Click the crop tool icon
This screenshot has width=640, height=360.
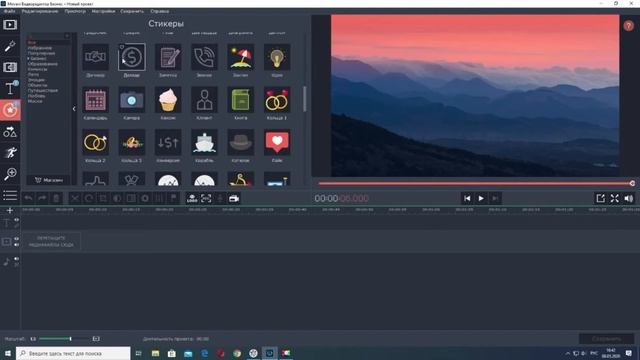click(103, 198)
